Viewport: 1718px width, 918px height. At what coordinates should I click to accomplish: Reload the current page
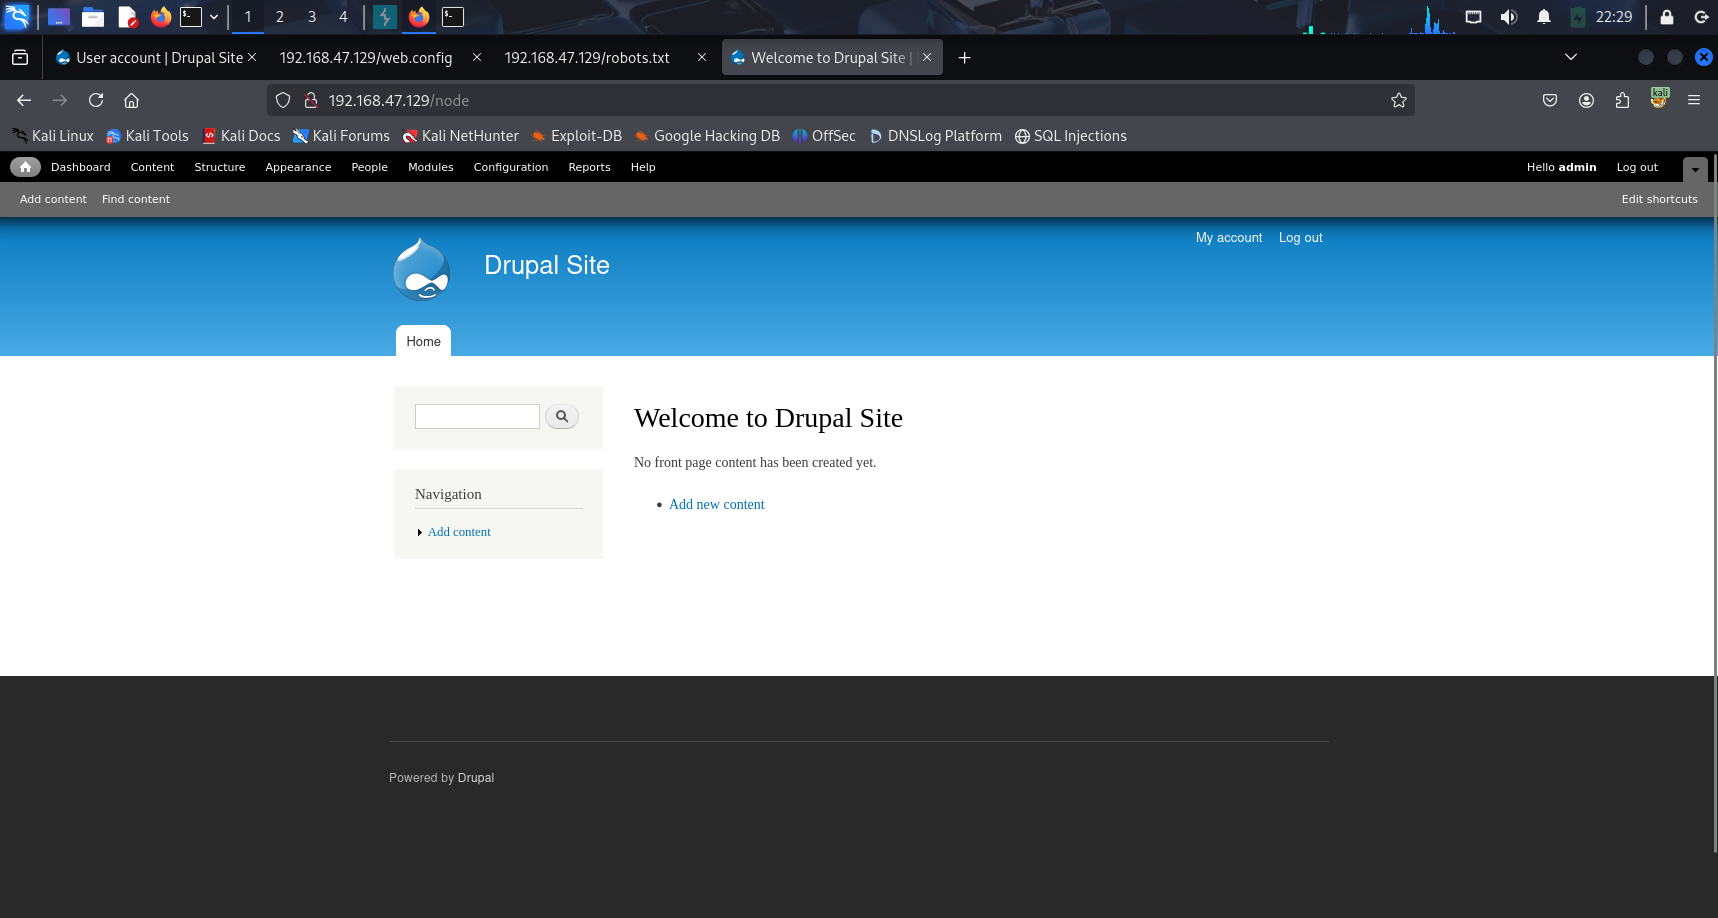[96, 100]
